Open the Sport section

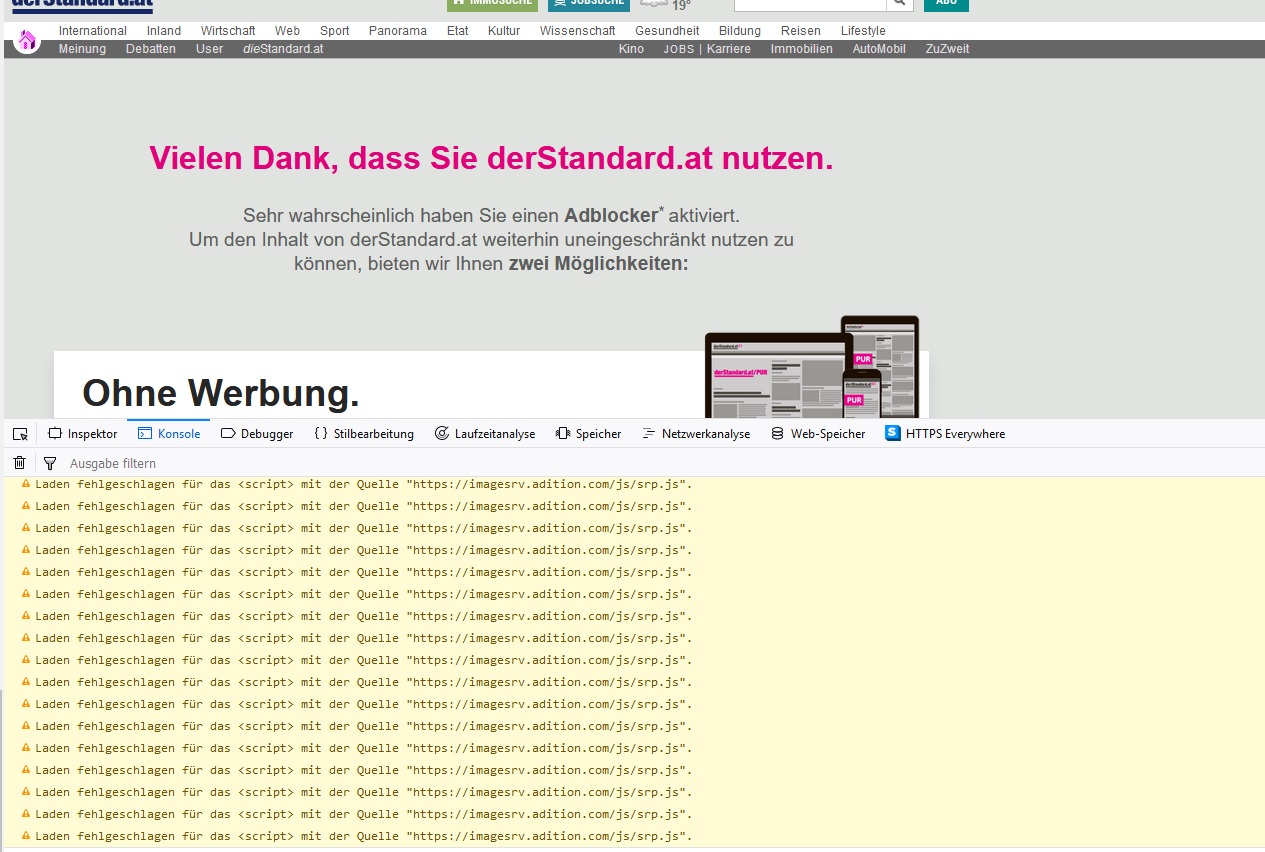(335, 31)
